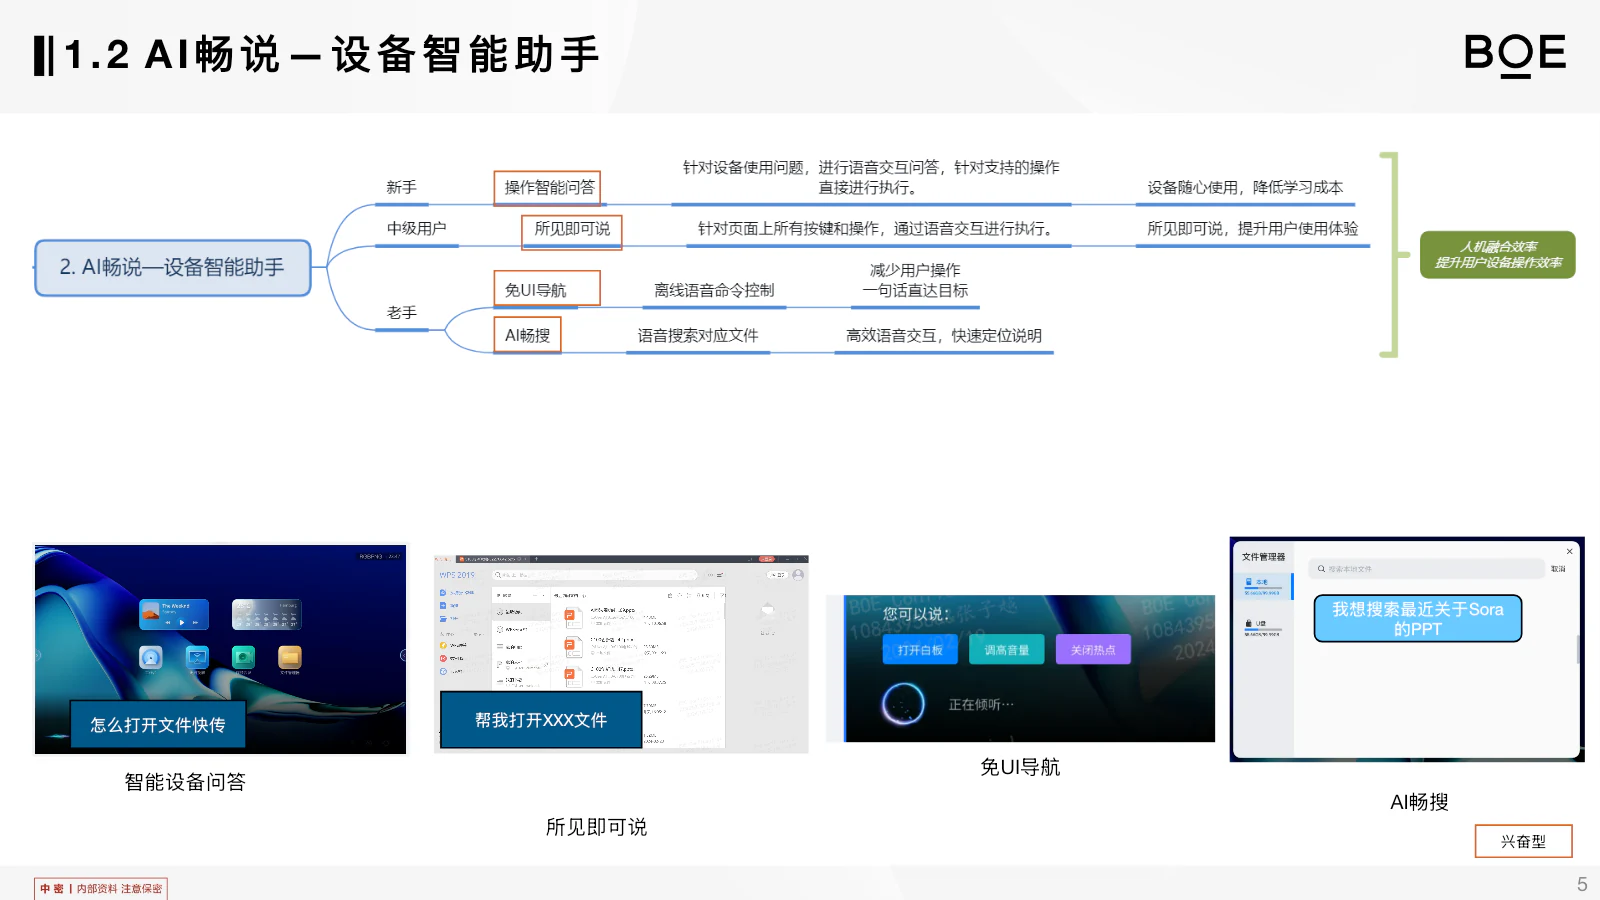Click the slide title 1.2 AI畅说
1600x900 pixels.
coord(331,55)
